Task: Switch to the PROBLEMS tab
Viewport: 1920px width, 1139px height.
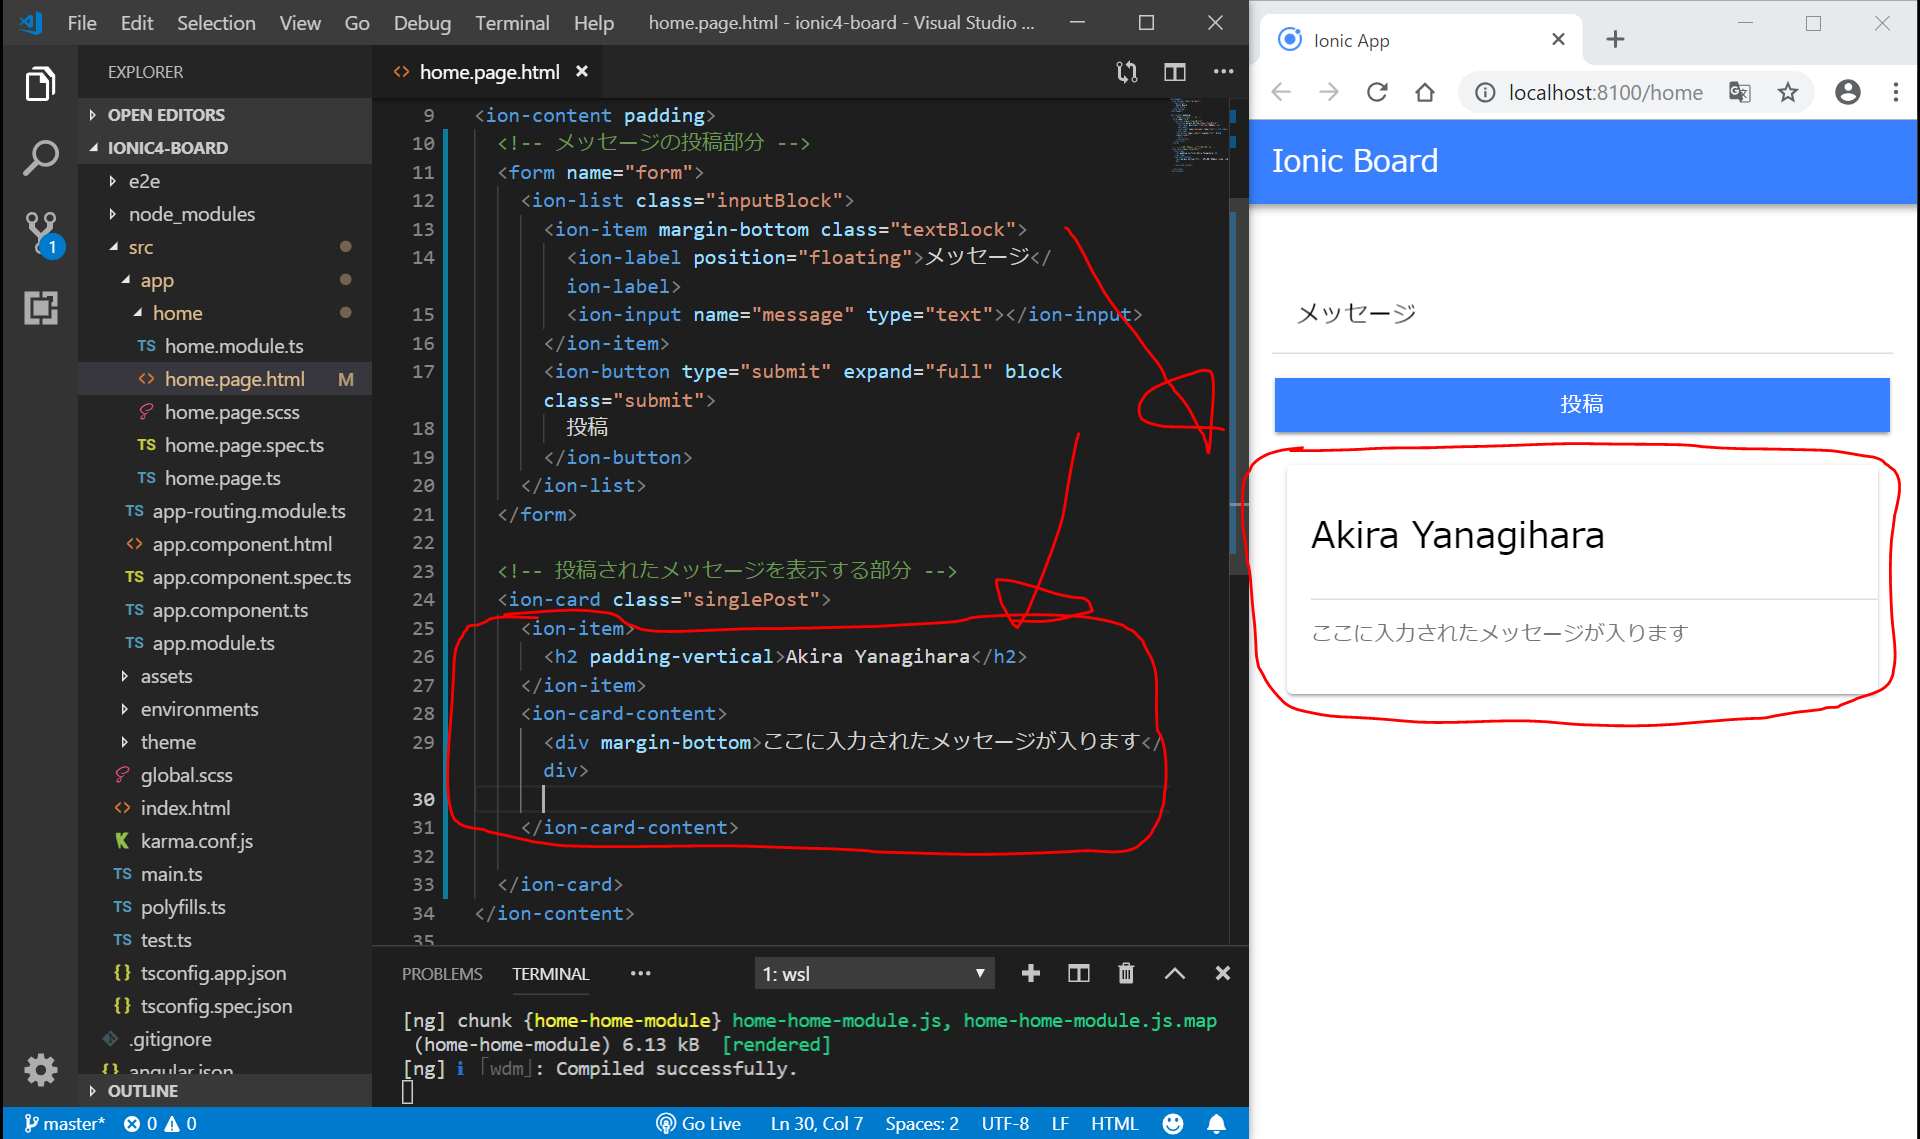Action: click(441, 973)
